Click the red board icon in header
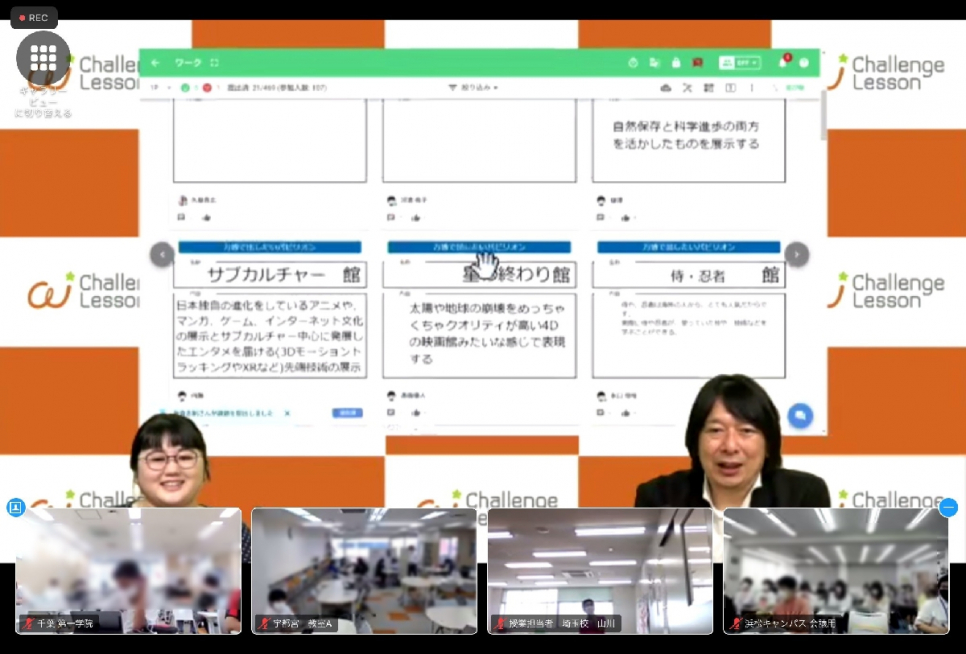Screen dimensions: 966x654 697,63
